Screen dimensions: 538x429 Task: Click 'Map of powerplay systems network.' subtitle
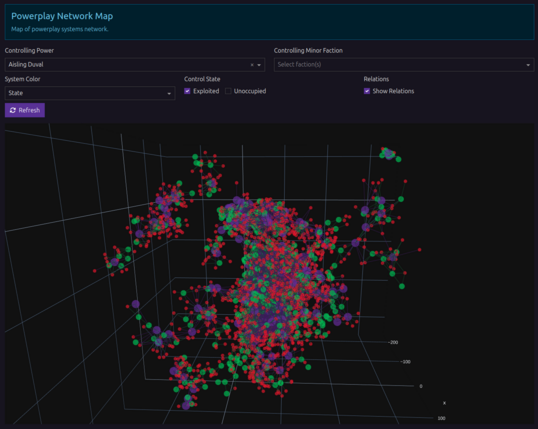click(60, 29)
